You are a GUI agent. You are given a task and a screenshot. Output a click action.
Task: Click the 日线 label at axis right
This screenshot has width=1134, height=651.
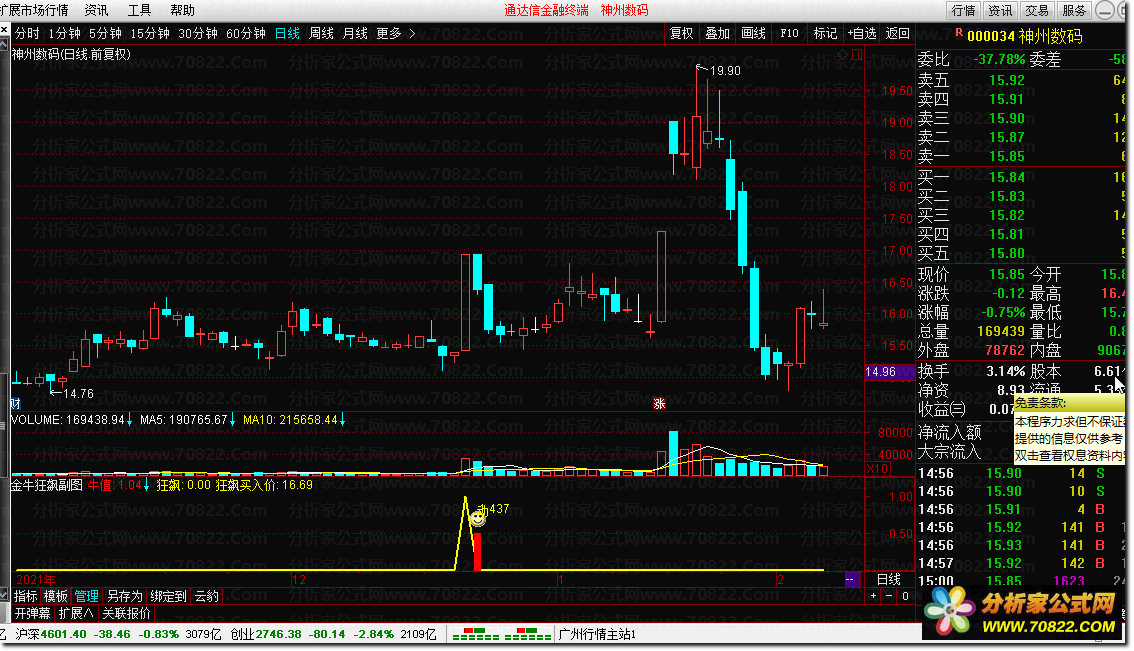pos(889,579)
